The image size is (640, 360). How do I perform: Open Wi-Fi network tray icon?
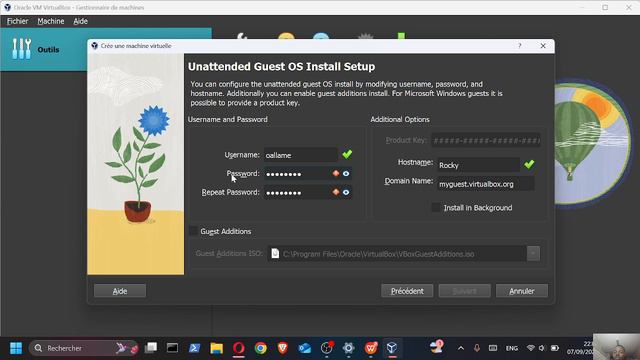[x=531, y=348]
